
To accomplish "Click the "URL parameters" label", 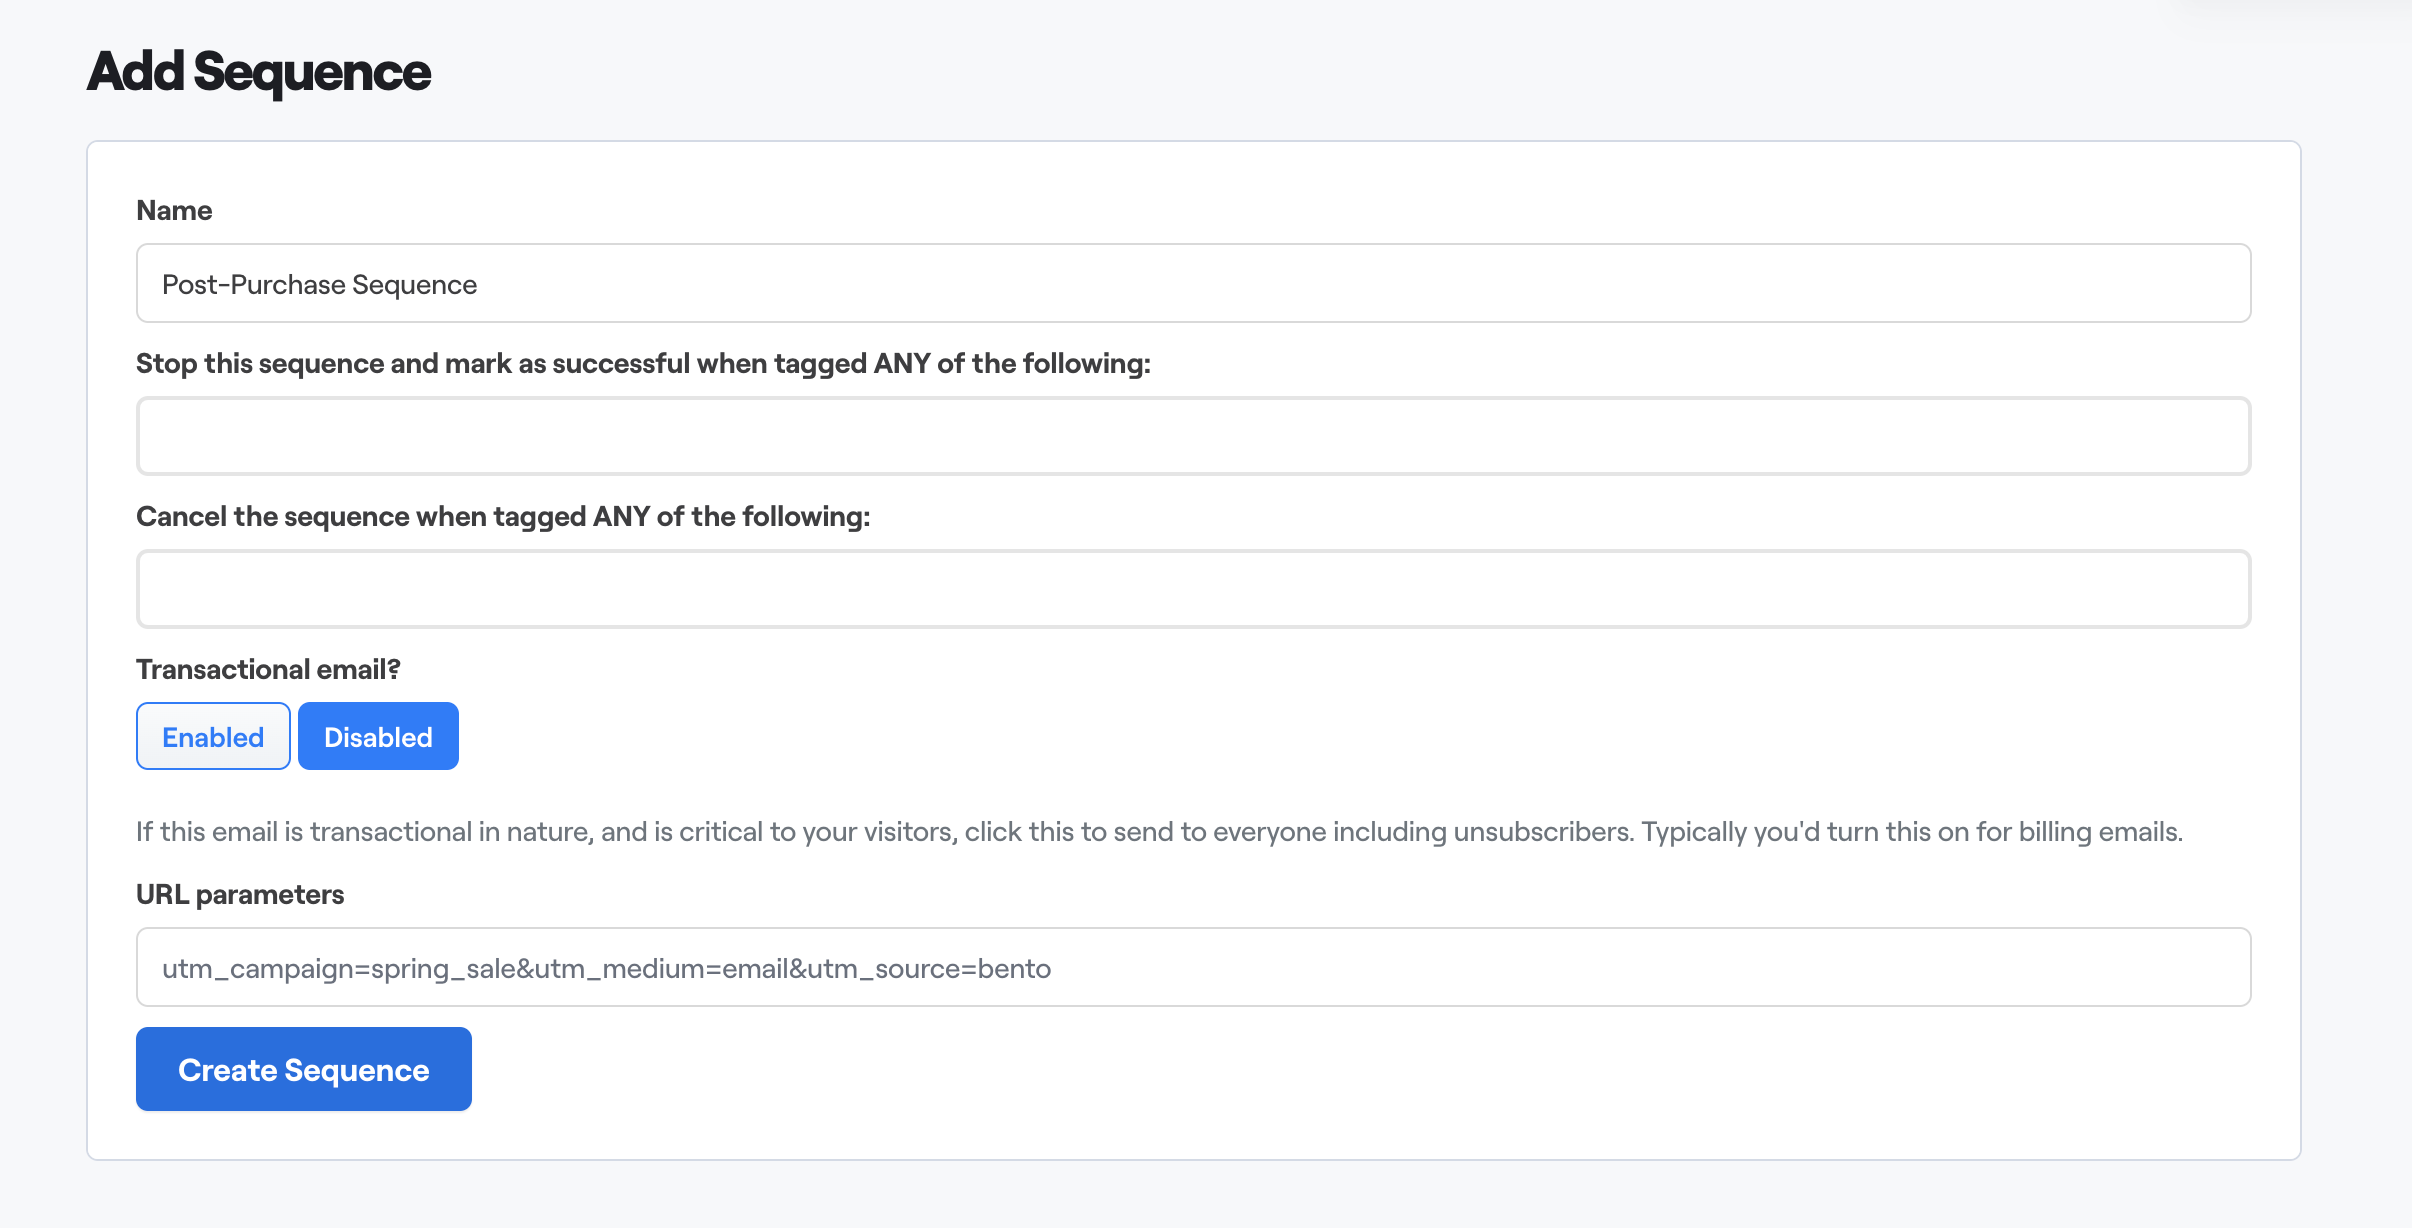I will click(240, 895).
